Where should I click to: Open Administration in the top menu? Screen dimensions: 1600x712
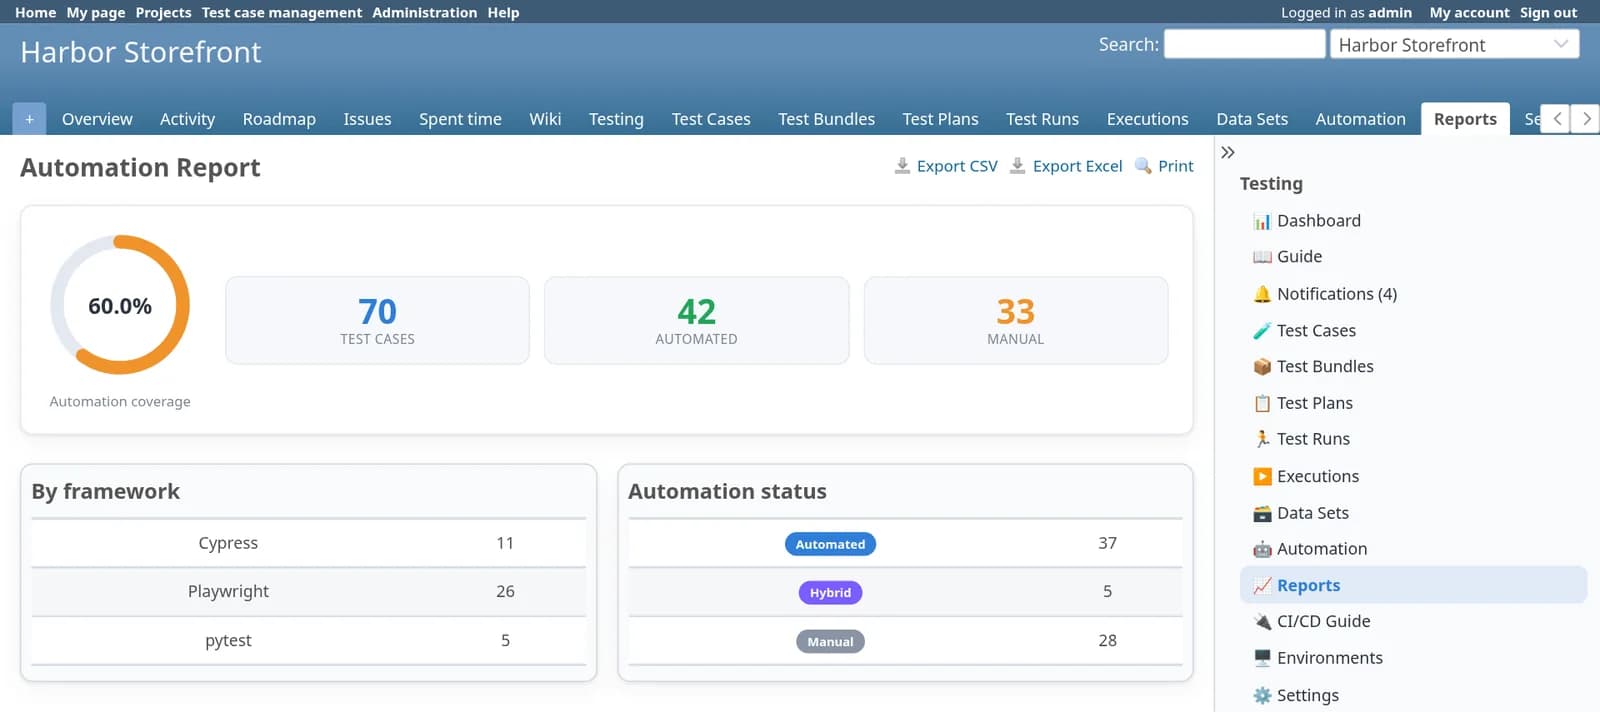tap(424, 12)
